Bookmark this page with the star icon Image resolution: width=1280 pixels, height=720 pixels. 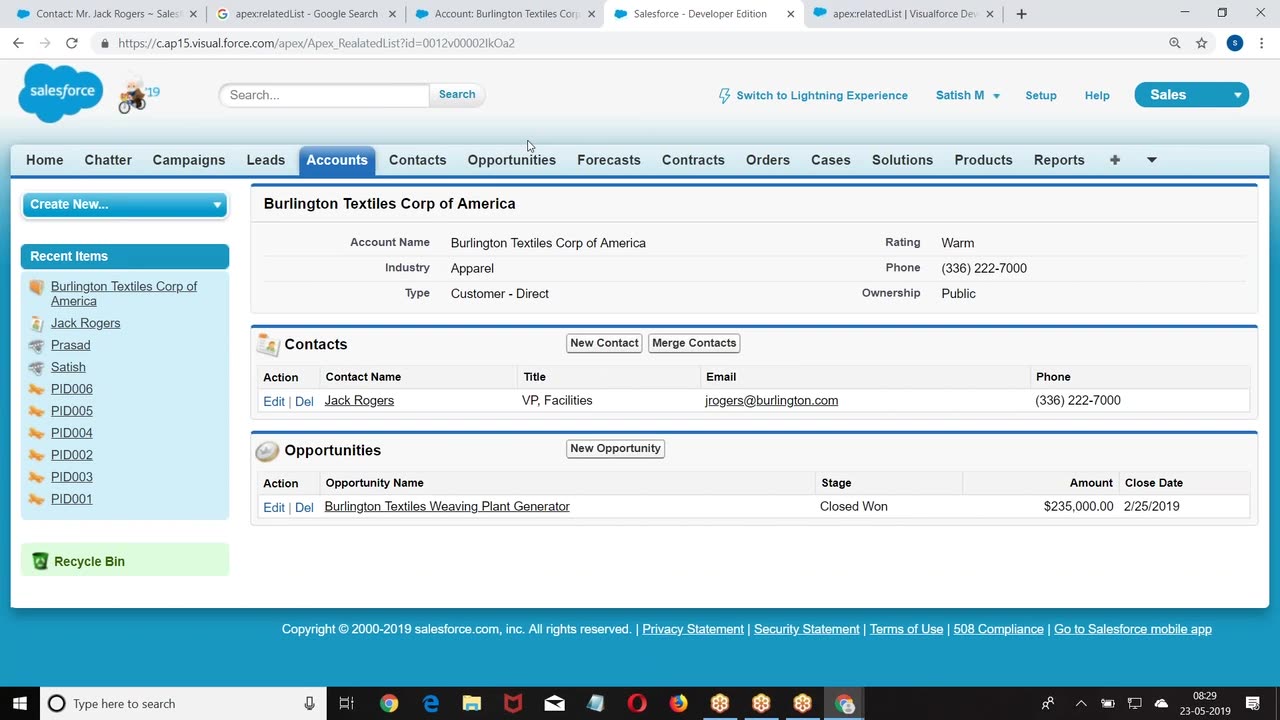pyautogui.click(x=1202, y=43)
